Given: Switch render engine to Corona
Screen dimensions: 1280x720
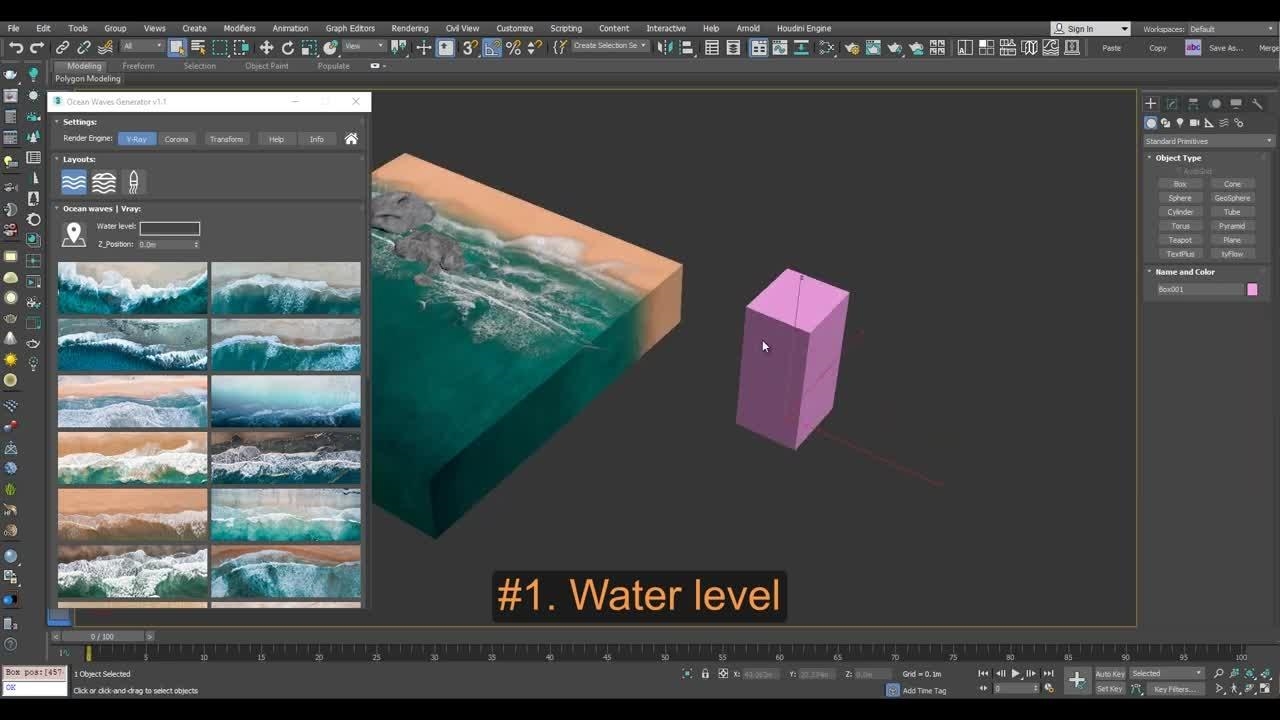Looking at the screenshot, I should click(176, 139).
